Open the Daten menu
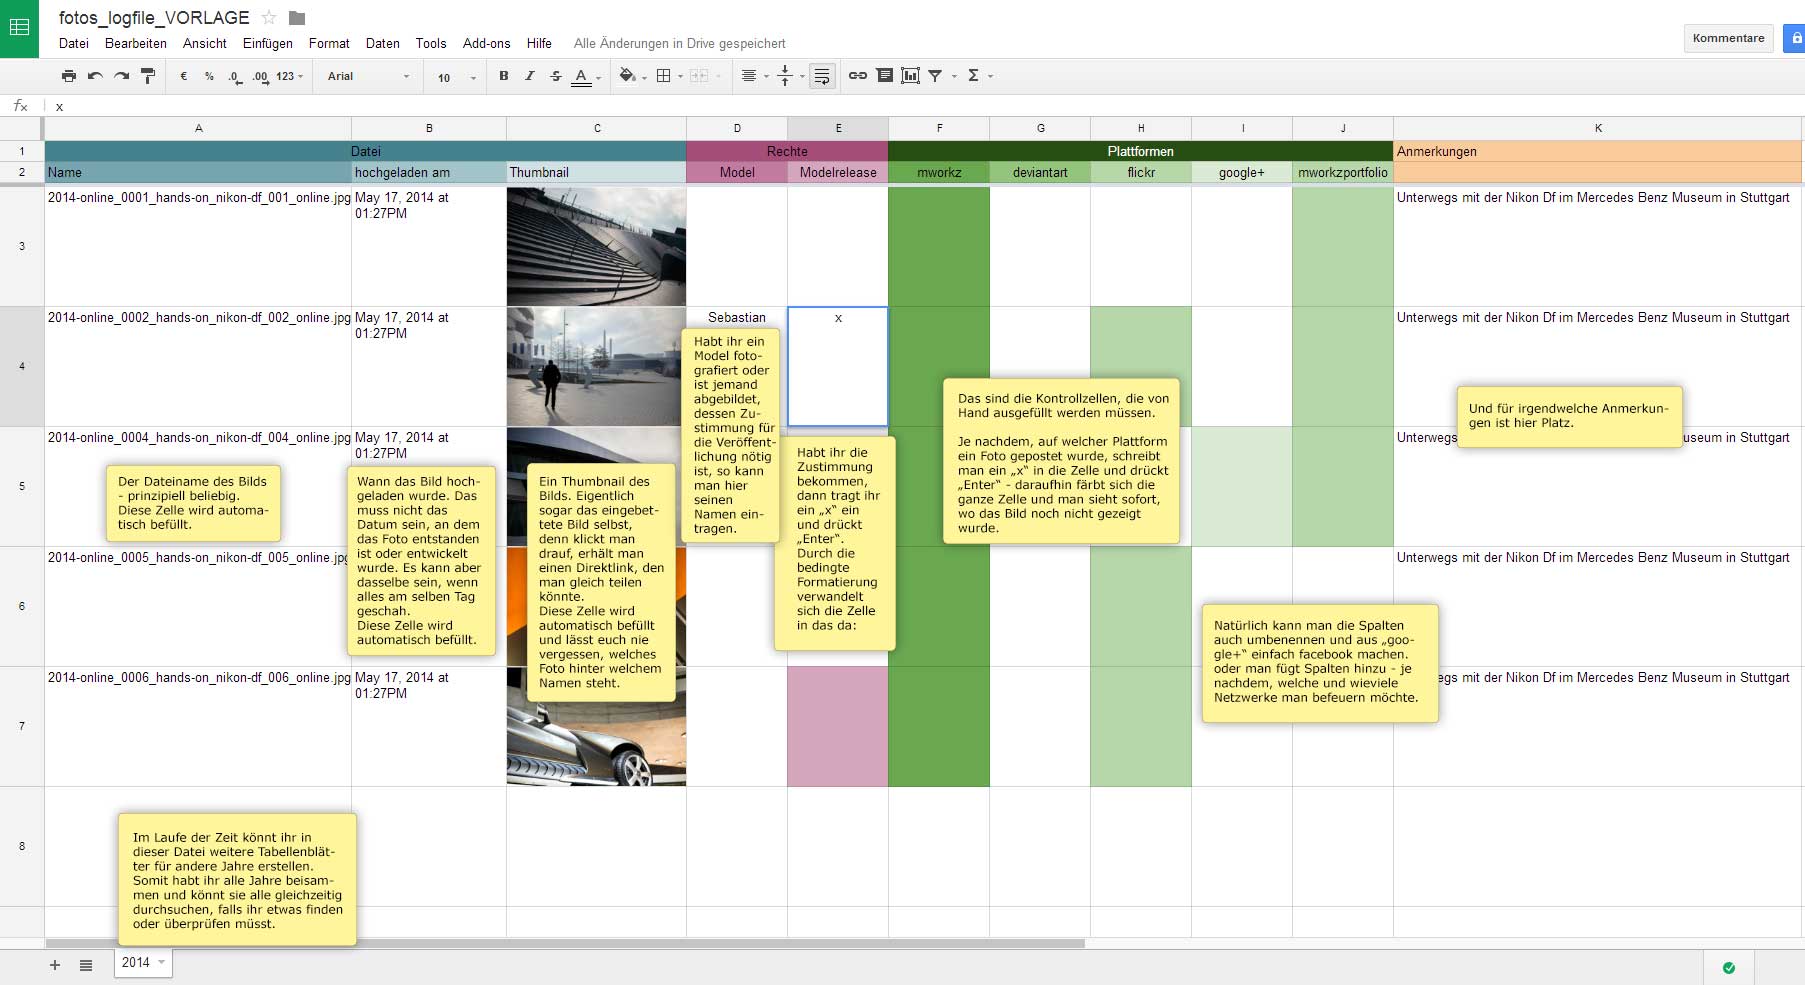Screen dimensions: 1805x985 pyautogui.click(x=382, y=43)
